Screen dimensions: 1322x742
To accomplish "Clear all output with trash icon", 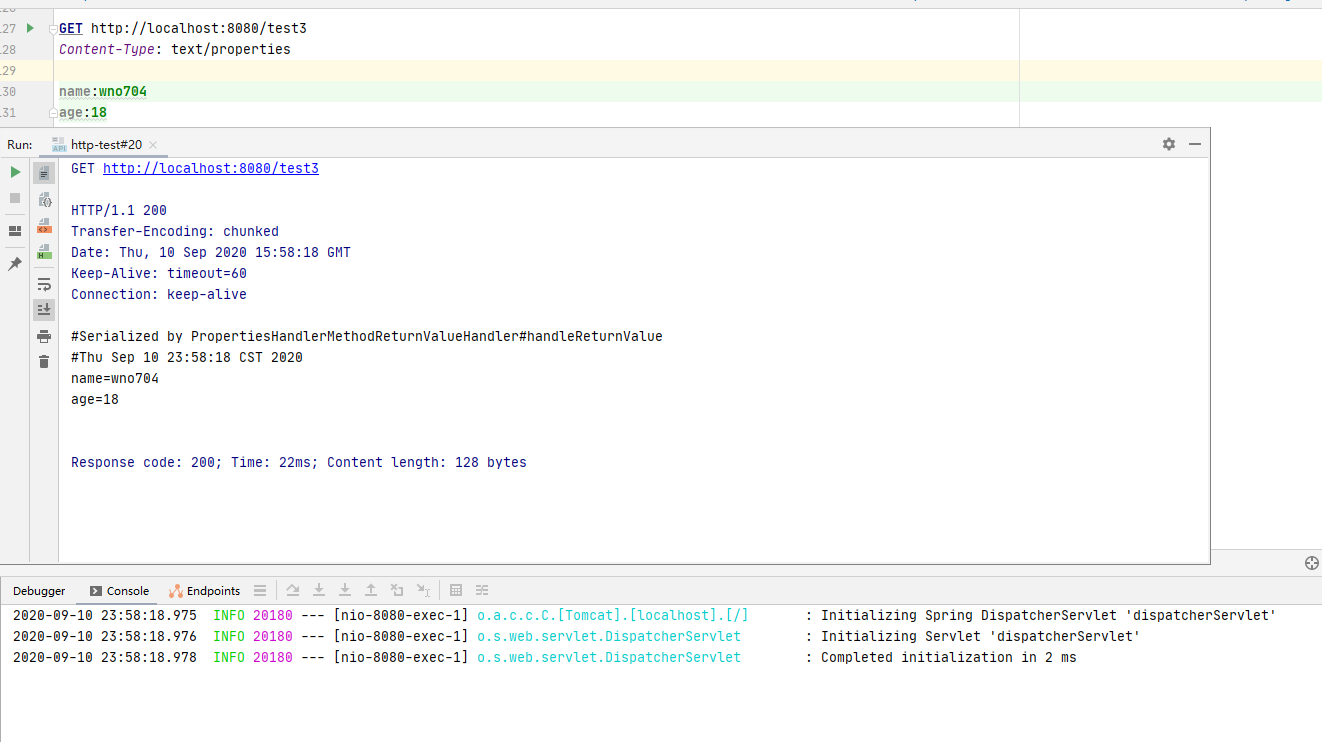I will 44,361.
